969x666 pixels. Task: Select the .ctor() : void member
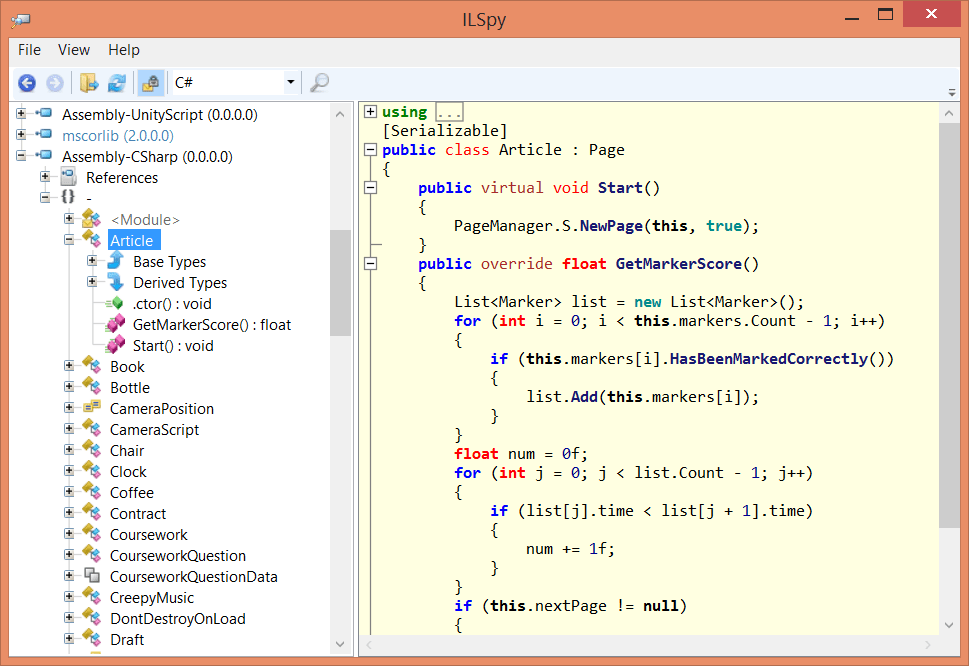pyautogui.click(x=172, y=303)
